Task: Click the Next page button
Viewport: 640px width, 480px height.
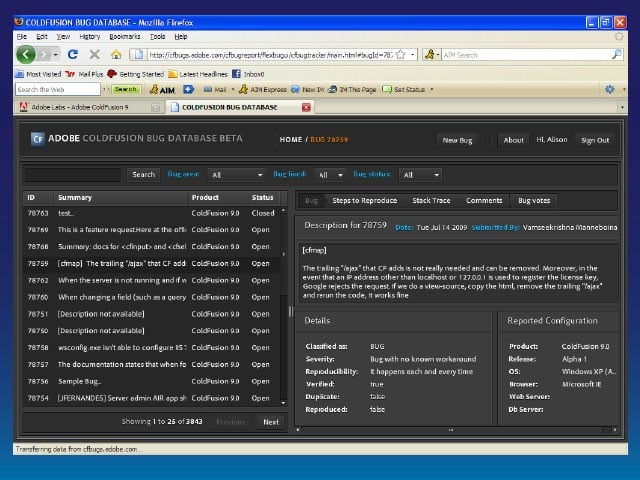Action: [x=271, y=422]
